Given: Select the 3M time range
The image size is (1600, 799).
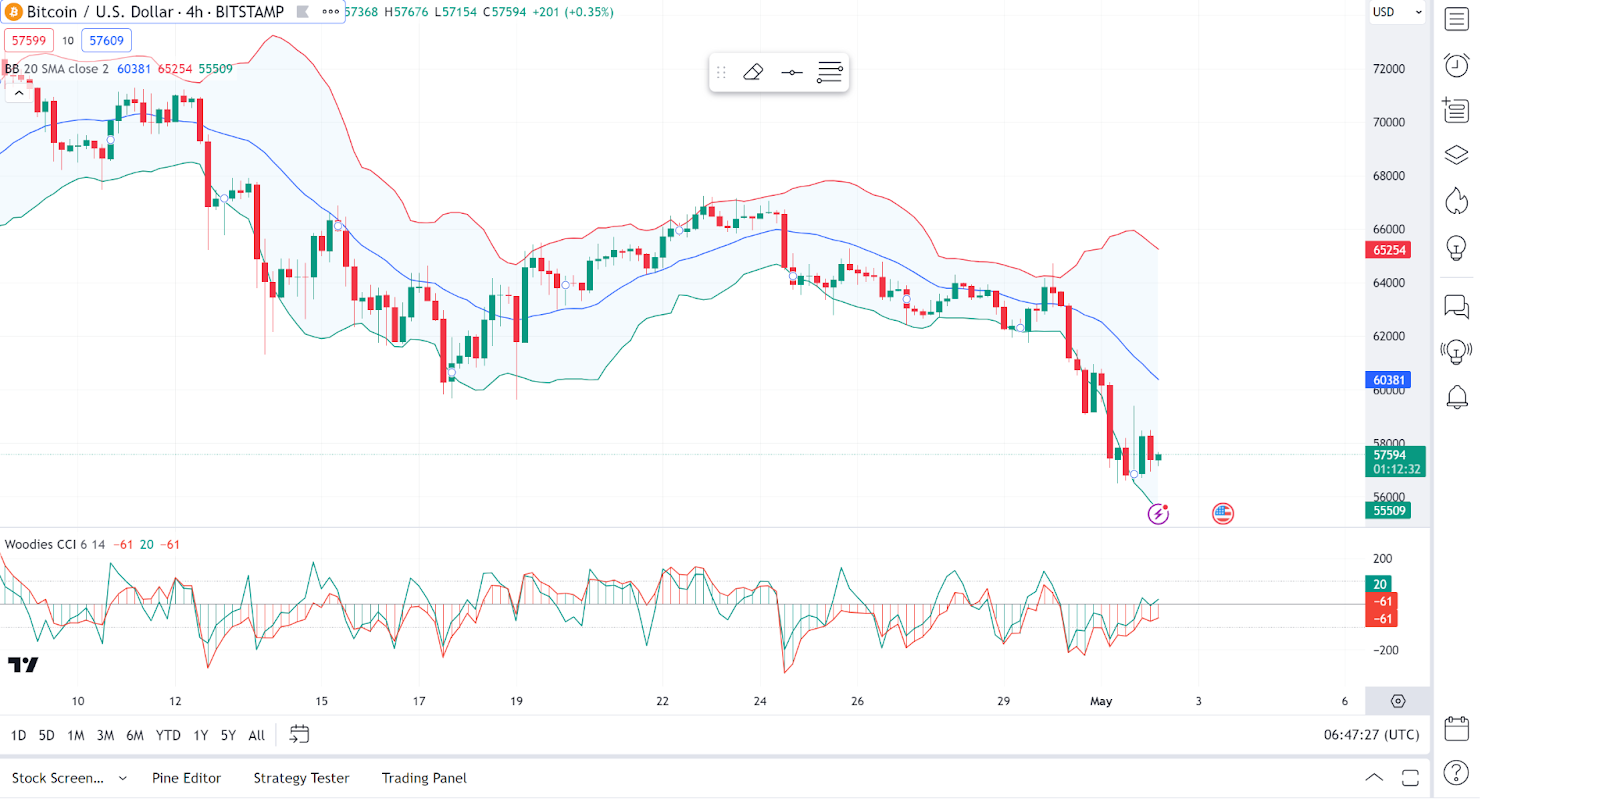Looking at the screenshot, I should click(x=105, y=735).
